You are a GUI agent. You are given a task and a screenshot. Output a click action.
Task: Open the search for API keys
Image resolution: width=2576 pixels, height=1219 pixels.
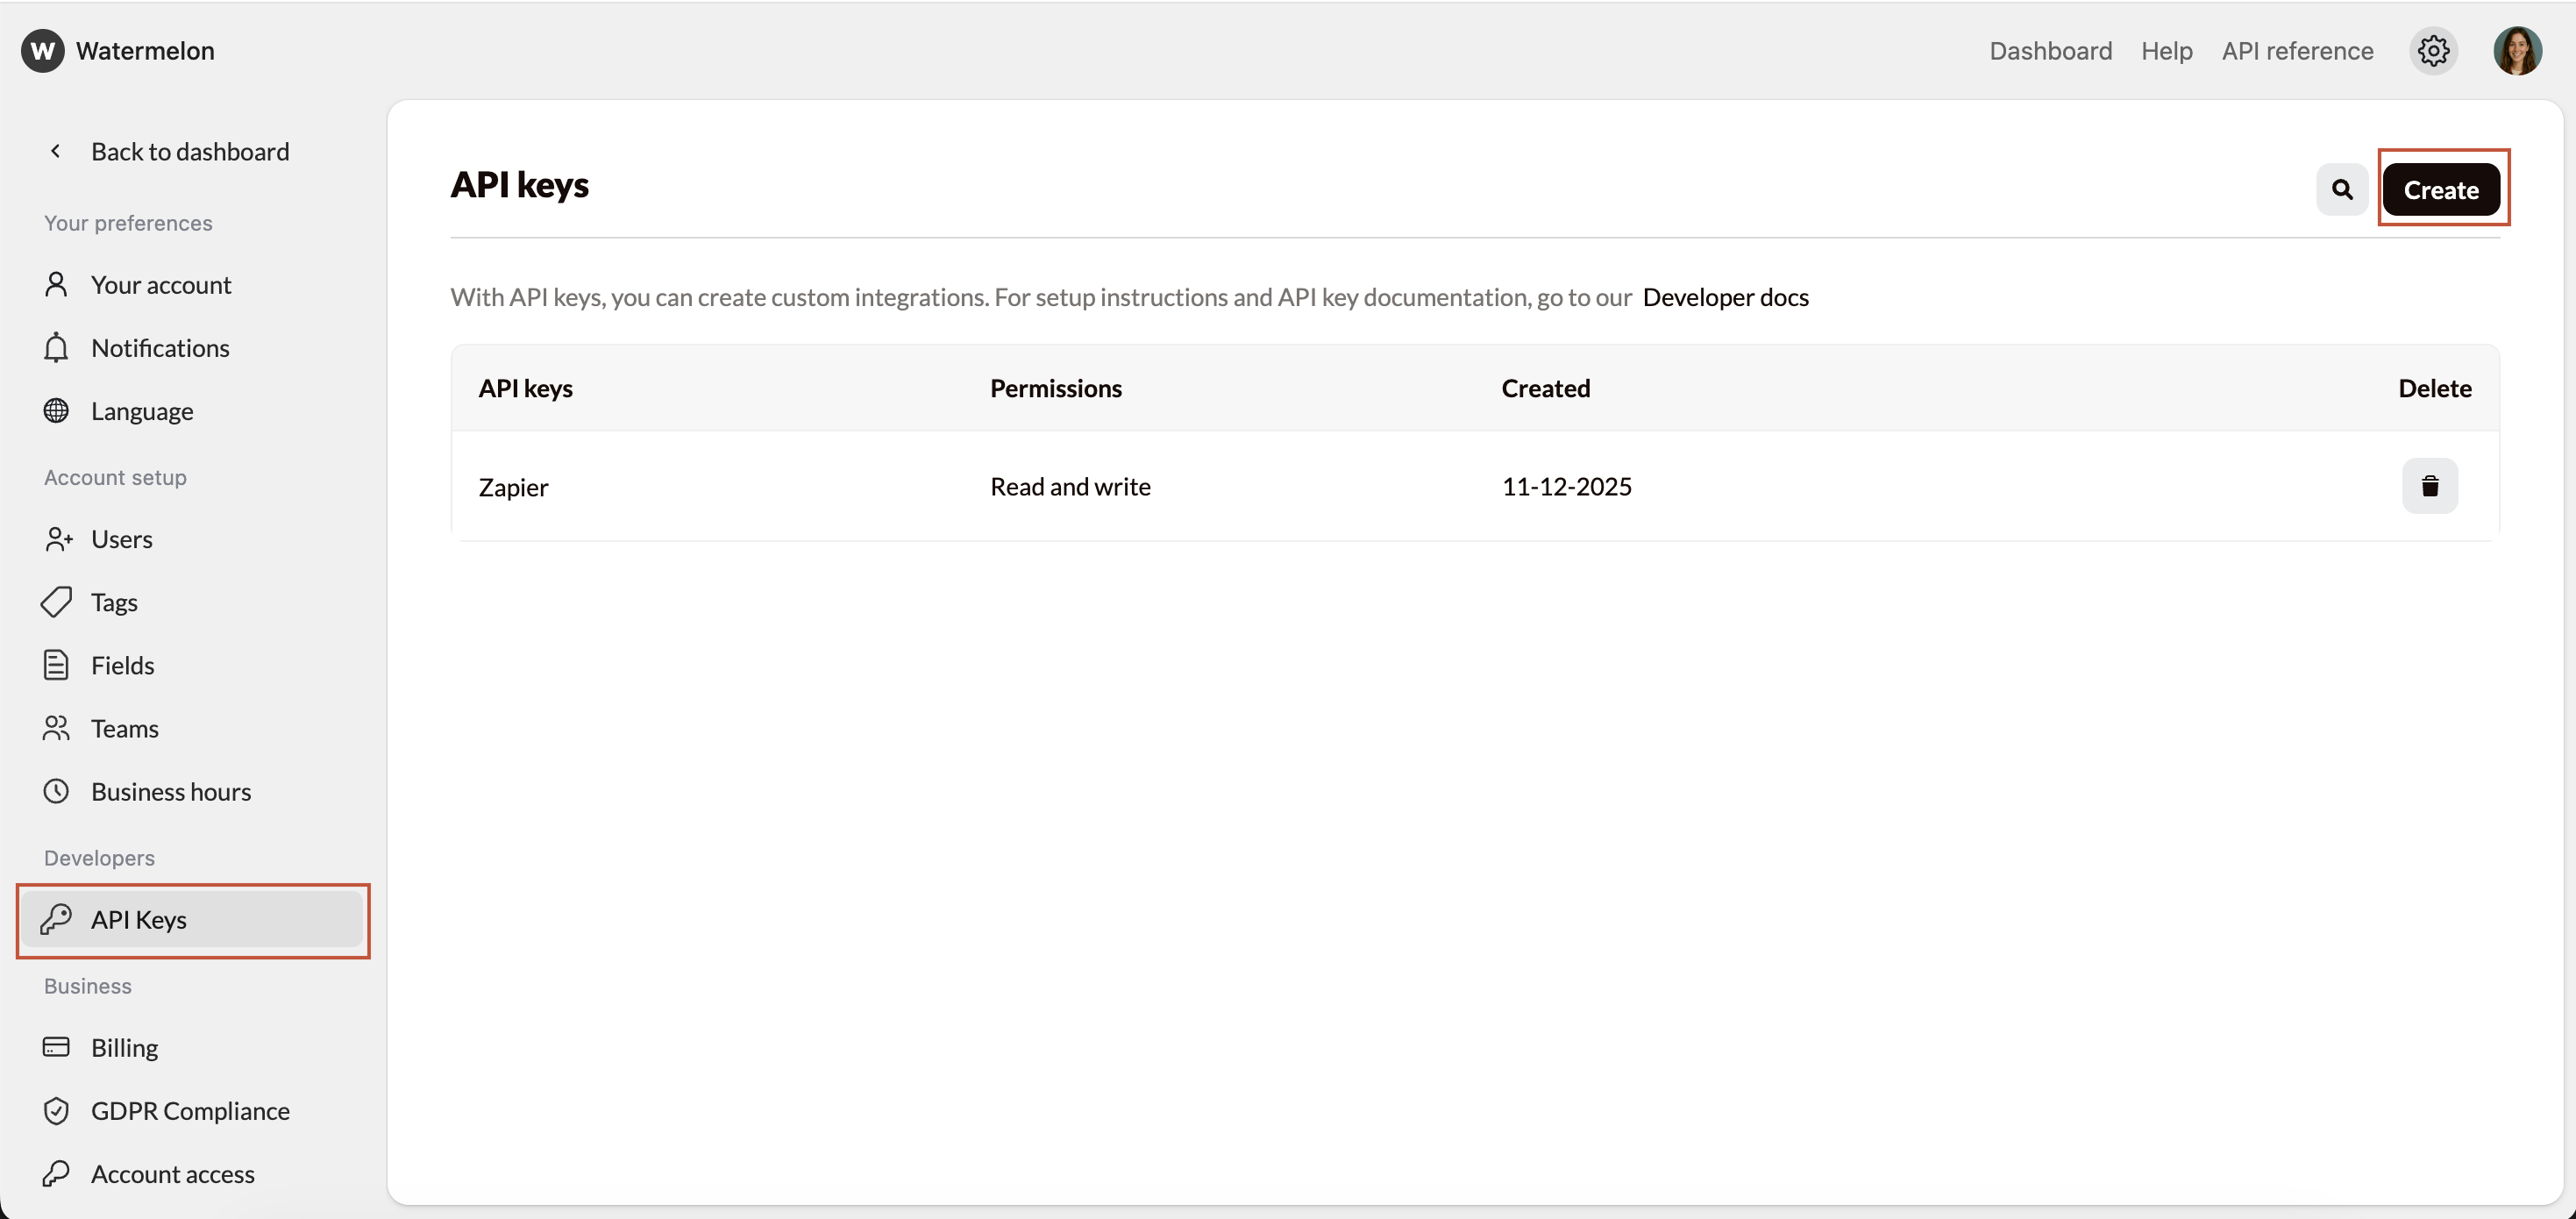click(x=2341, y=189)
